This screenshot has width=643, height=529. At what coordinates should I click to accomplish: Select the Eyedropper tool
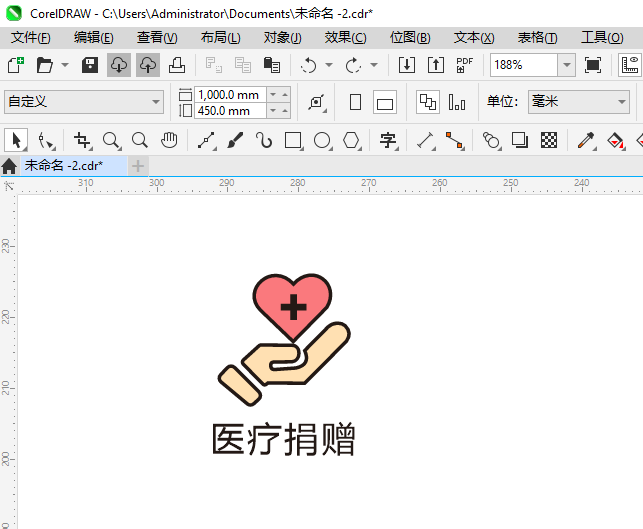point(586,141)
